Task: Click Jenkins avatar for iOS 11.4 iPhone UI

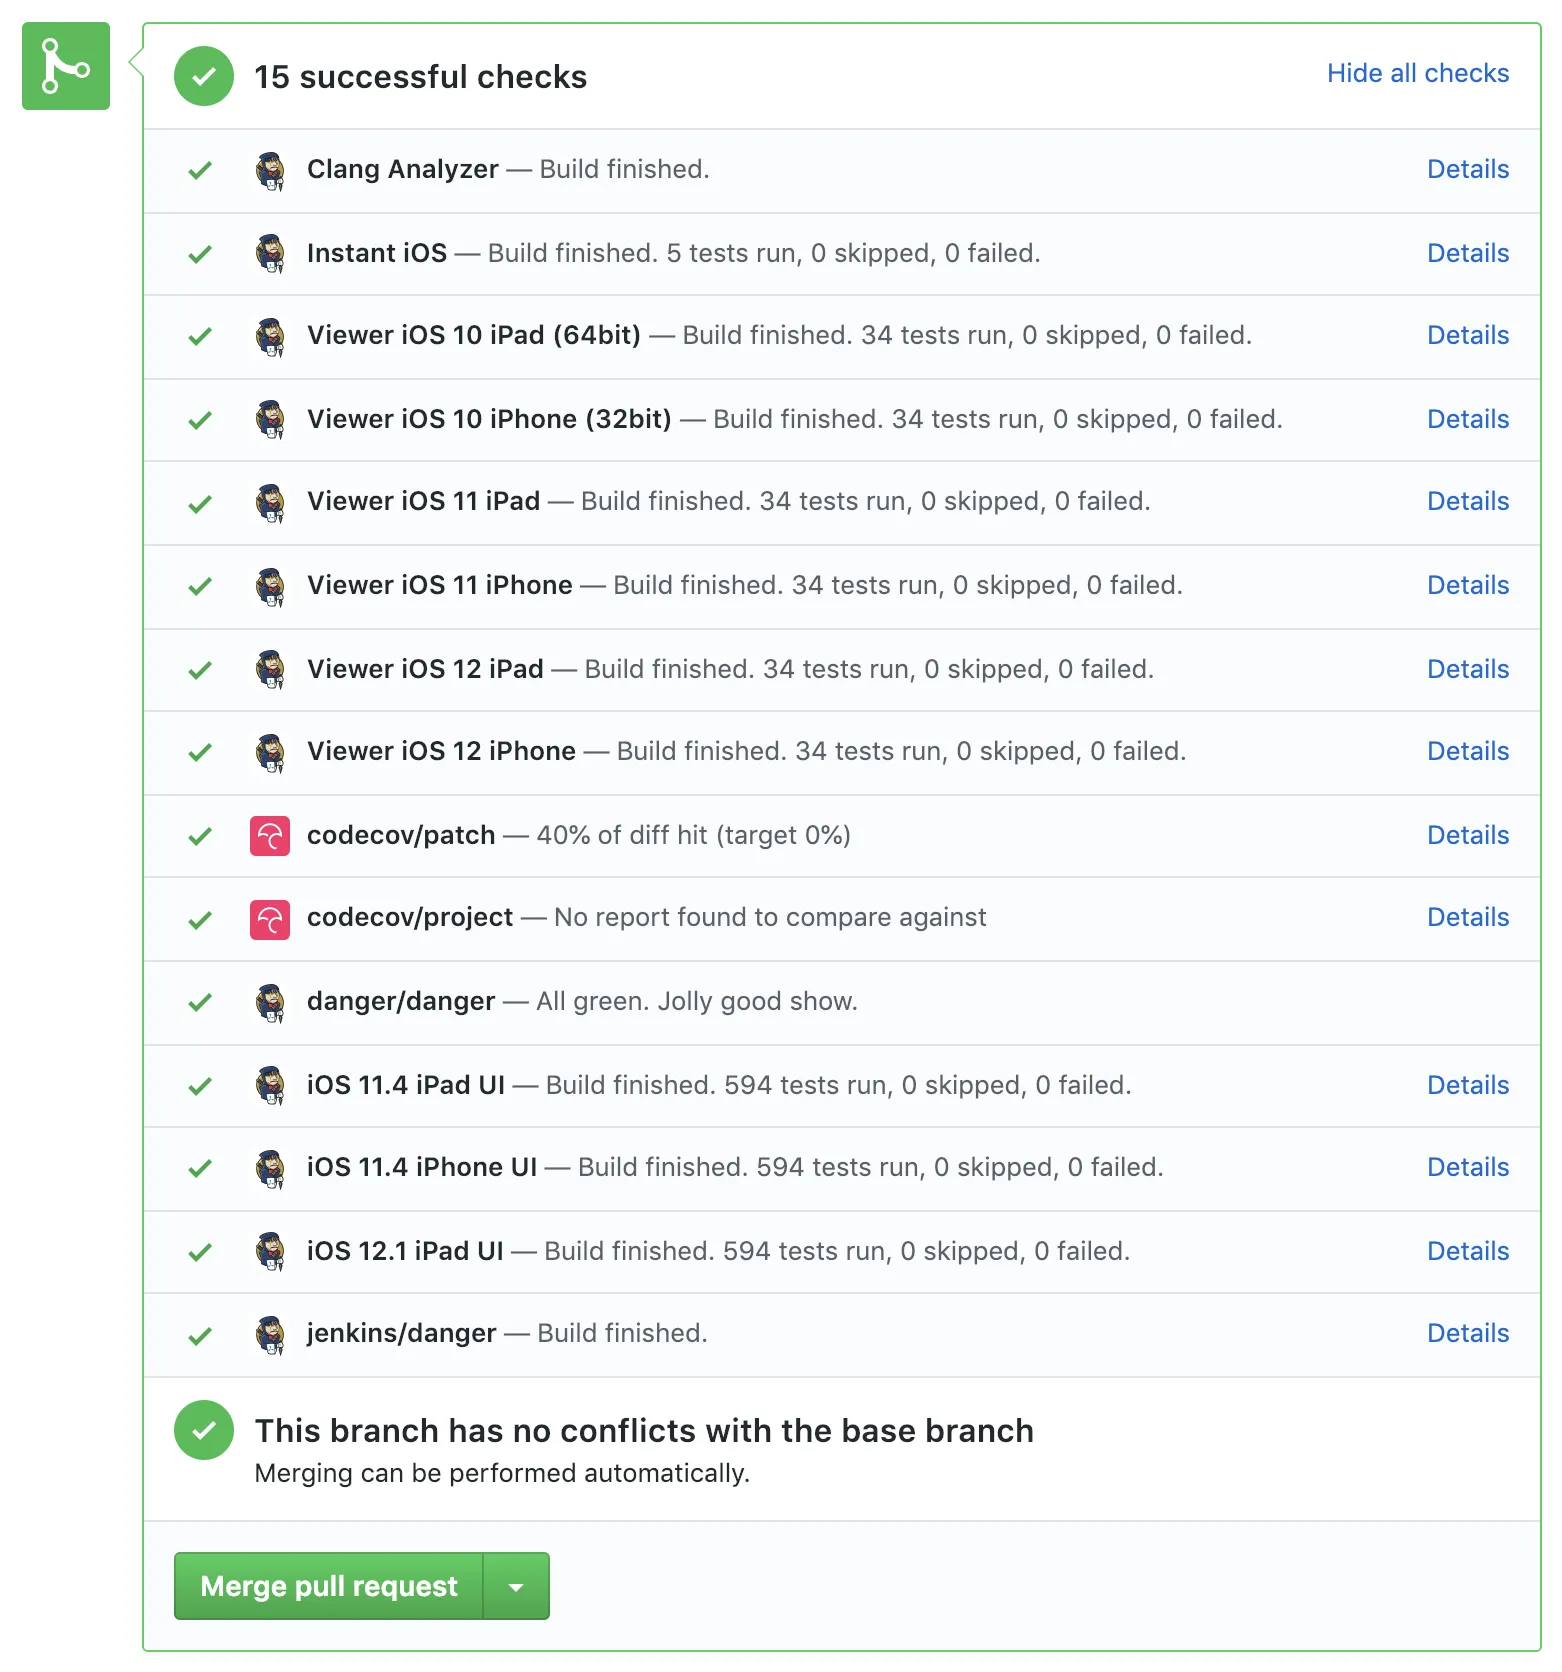Action: [270, 1168]
